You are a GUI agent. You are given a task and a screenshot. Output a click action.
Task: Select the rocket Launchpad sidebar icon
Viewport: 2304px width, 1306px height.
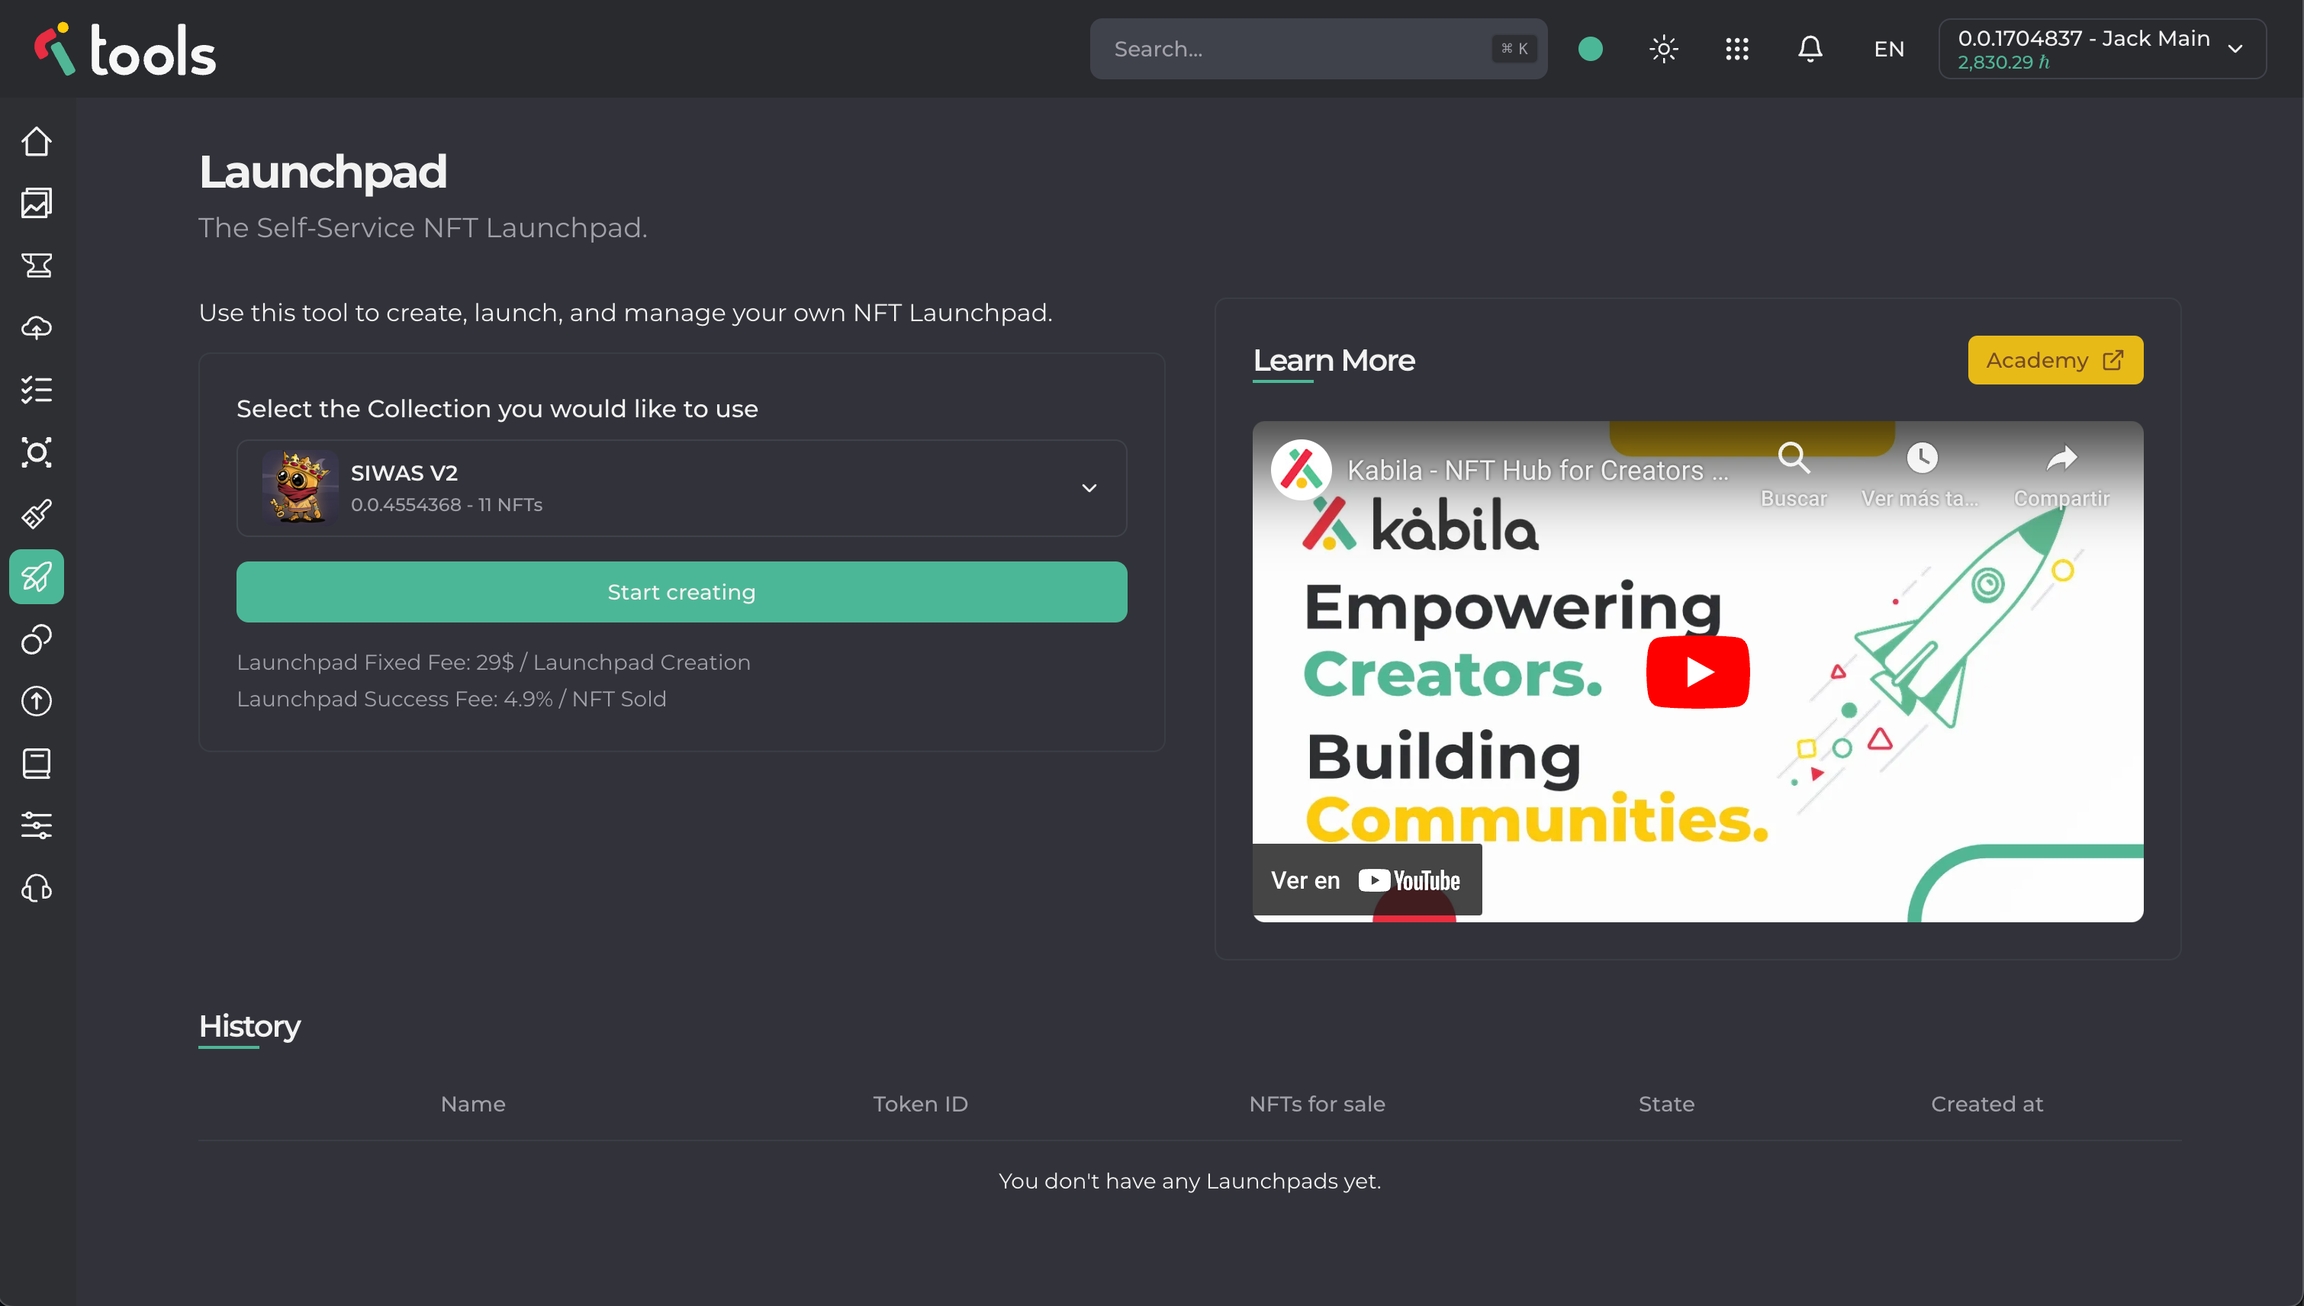37,577
